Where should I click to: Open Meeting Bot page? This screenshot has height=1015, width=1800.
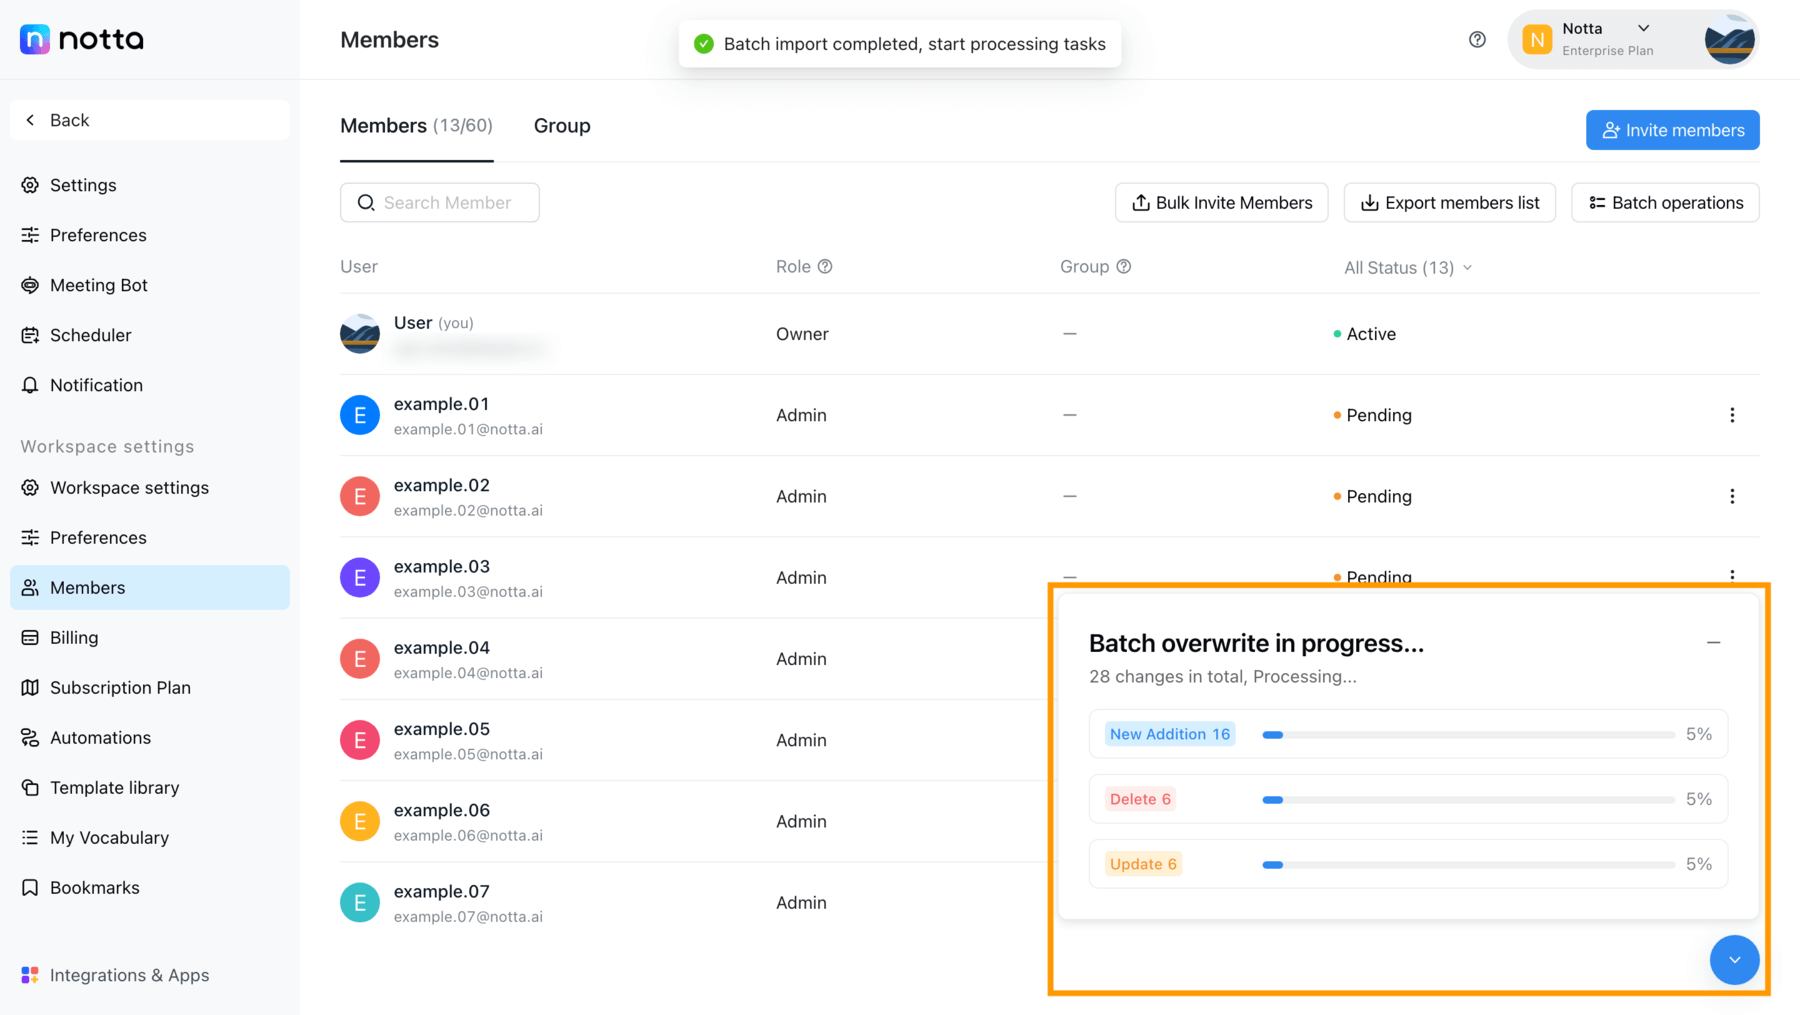point(150,285)
